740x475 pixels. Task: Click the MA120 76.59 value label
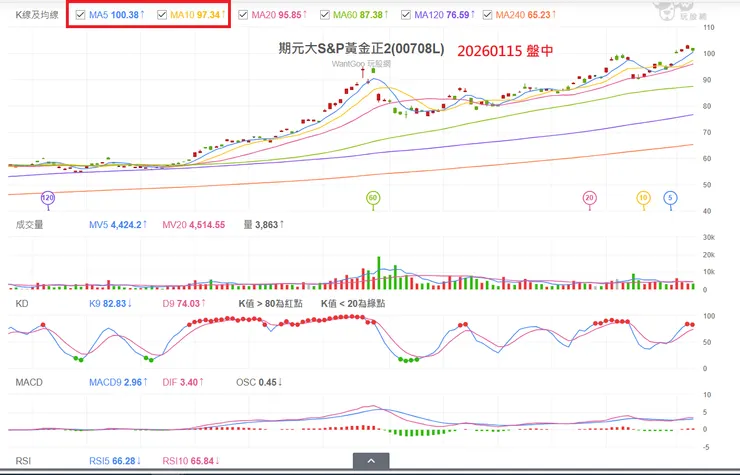tap(445, 15)
